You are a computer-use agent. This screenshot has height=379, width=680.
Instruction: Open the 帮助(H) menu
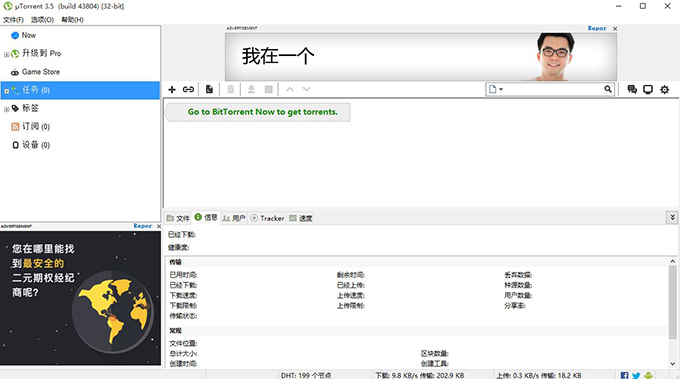[x=72, y=20]
